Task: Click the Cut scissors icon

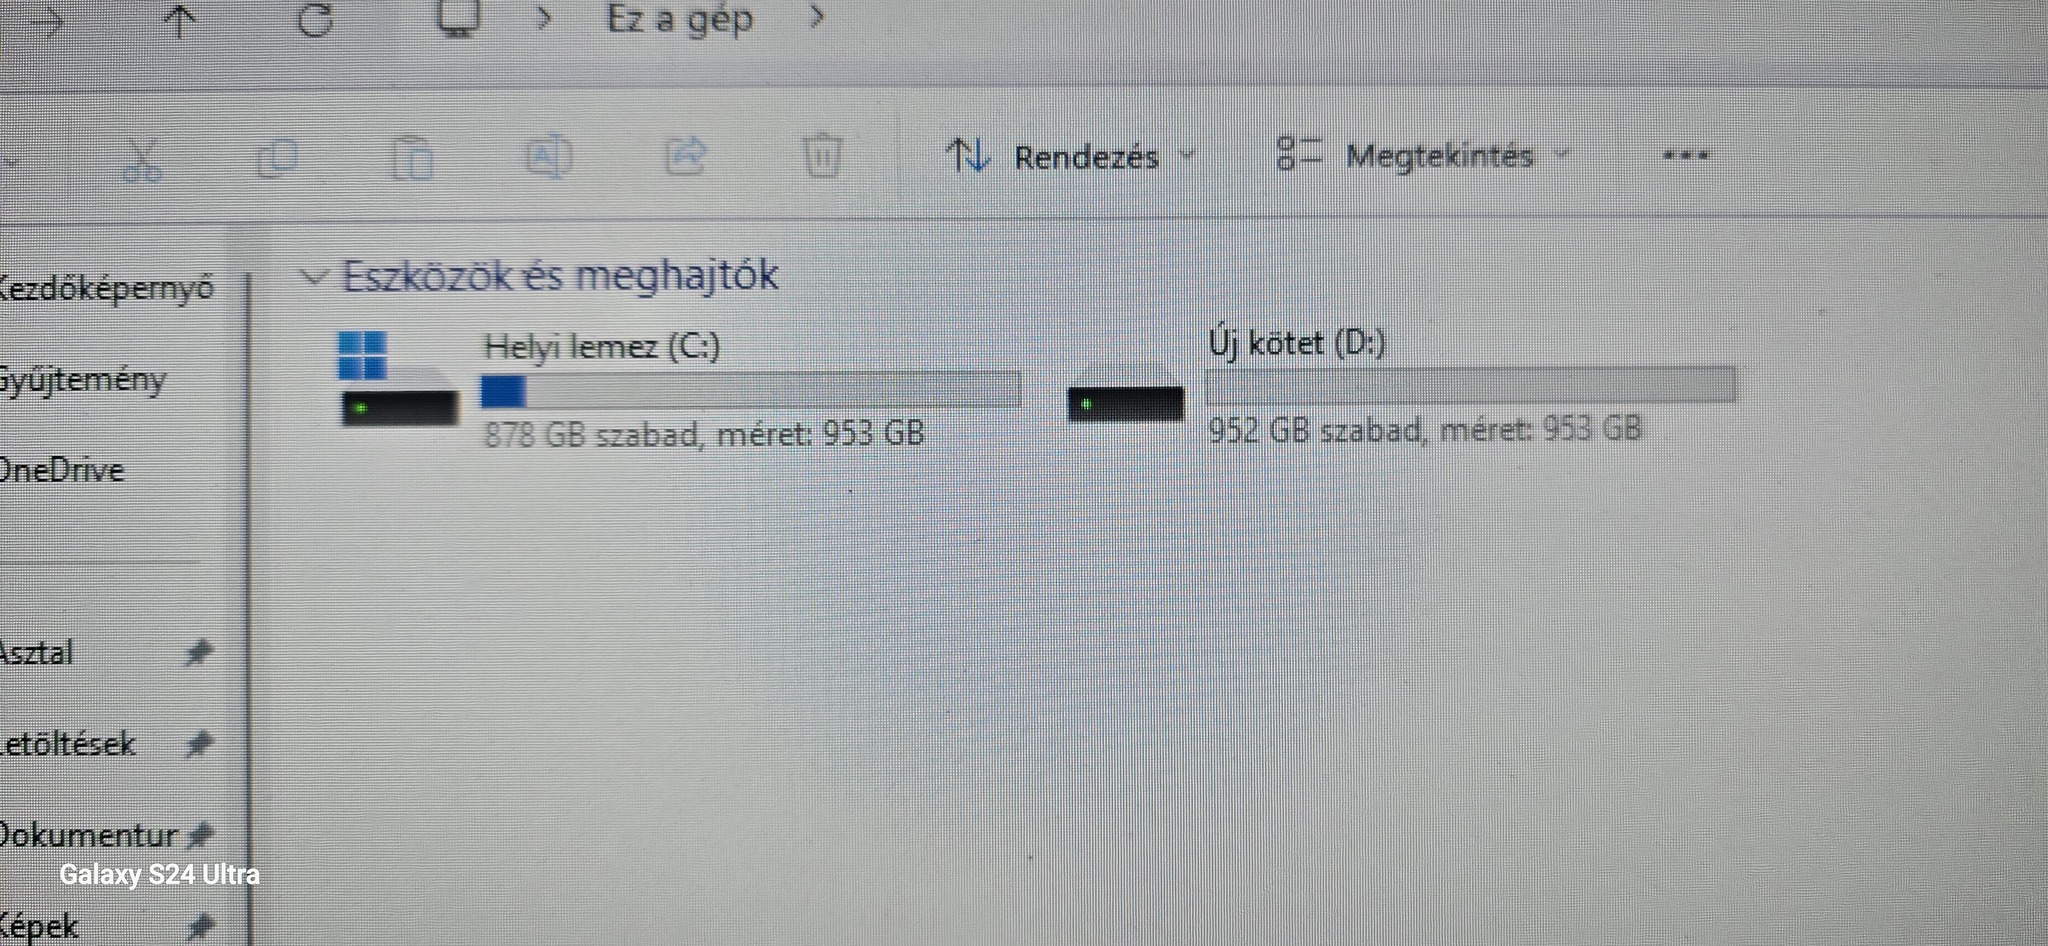Action: [142, 159]
